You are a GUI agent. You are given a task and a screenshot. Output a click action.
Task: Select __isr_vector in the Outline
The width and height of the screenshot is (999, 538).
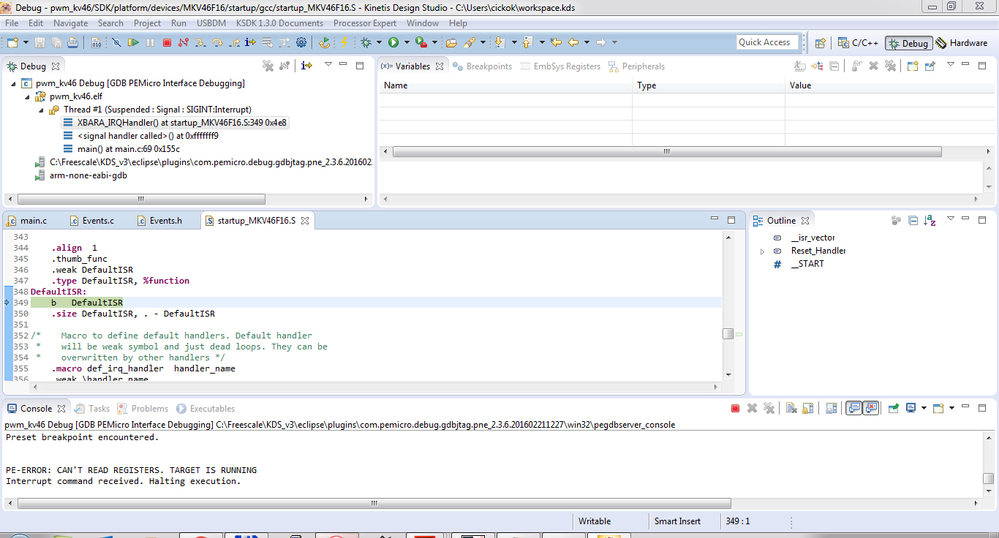[x=812, y=238]
